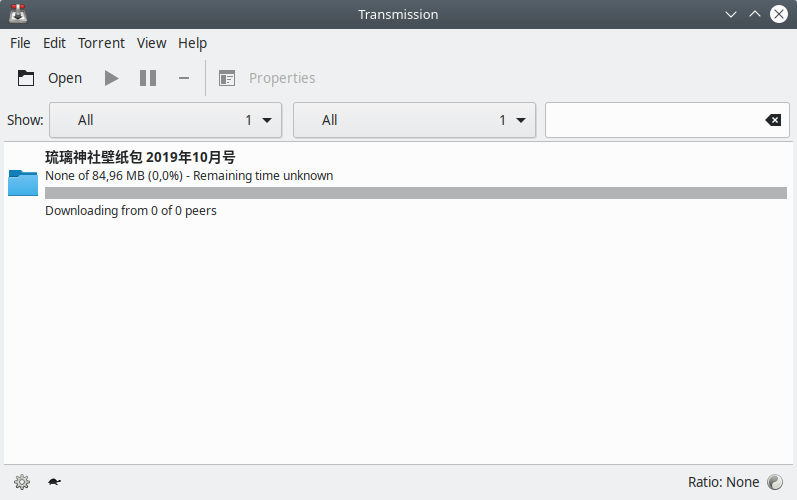Expand the first Show filter dropdown
This screenshot has height=500, width=797.
(x=166, y=120)
